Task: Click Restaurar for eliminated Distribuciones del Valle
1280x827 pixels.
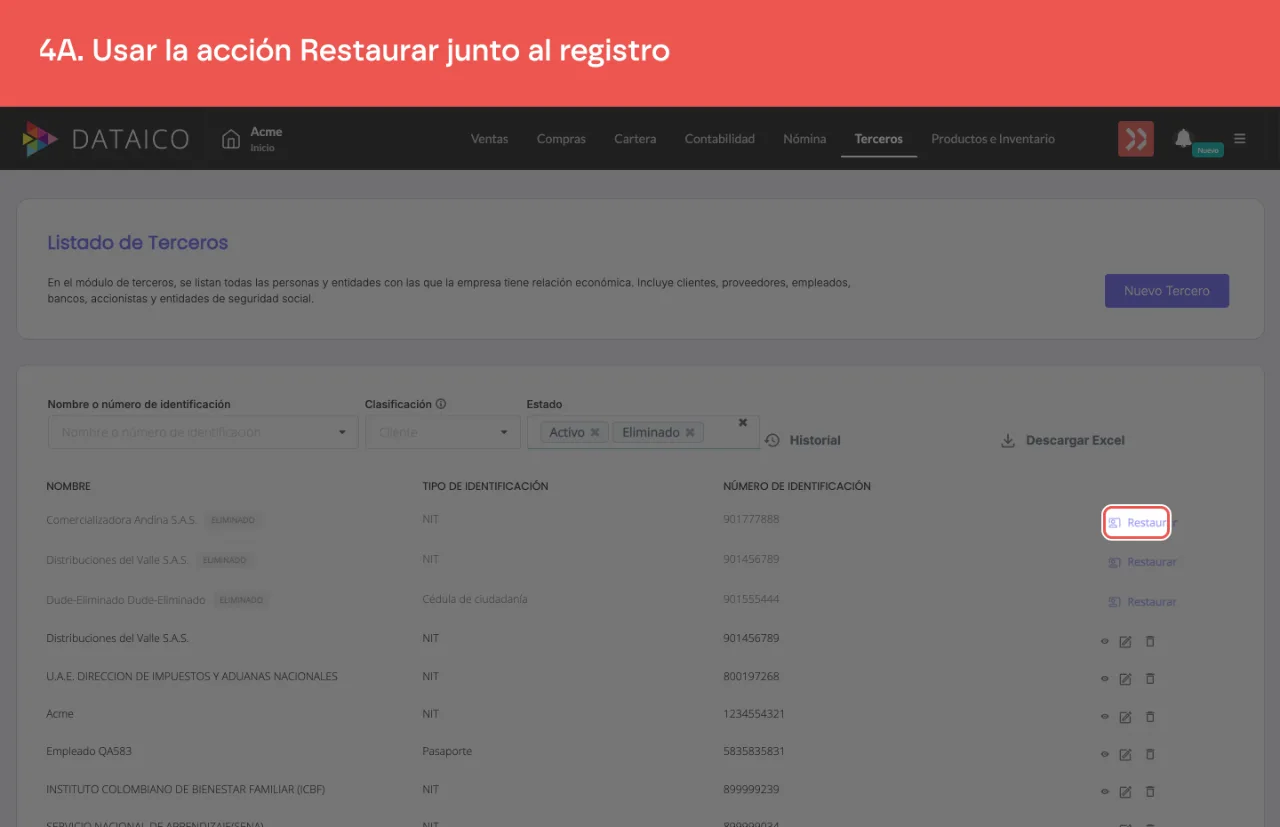Action: [1142, 562]
